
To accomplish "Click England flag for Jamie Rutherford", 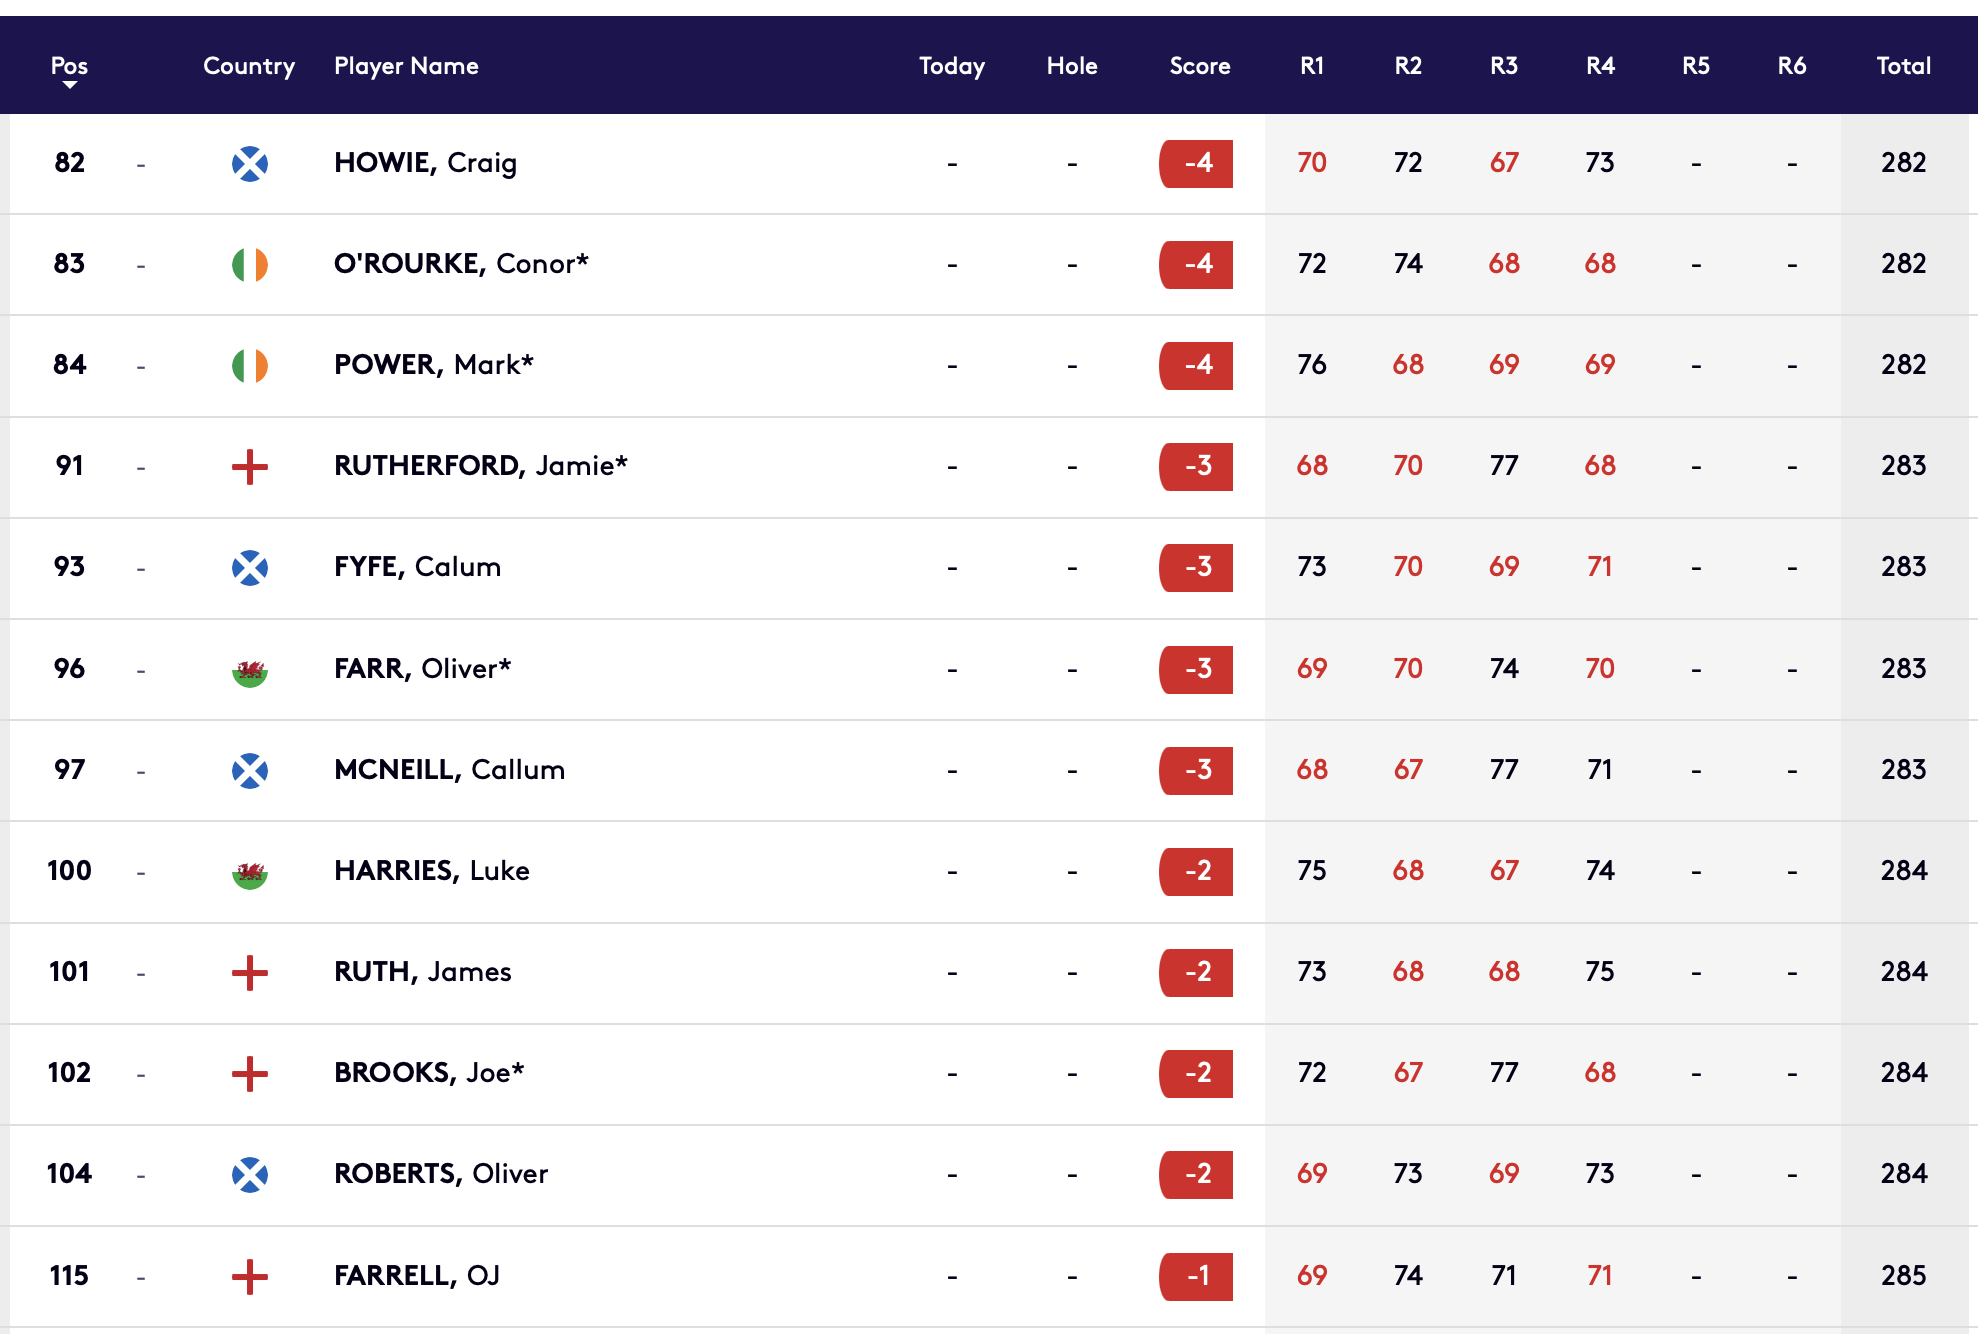I will click(249, 466).
